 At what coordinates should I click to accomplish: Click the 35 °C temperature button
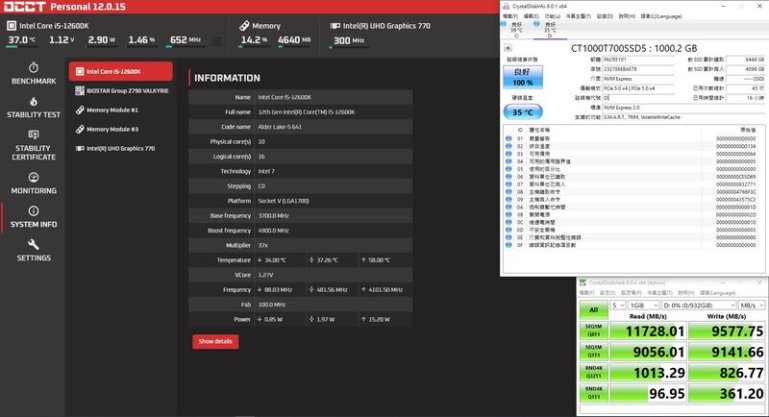pos(523,112)
